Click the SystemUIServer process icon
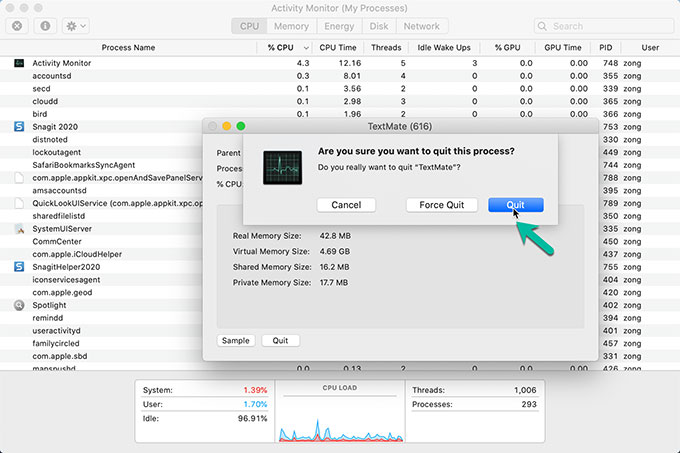The image size is (680, 453). (x=19, y=228)
